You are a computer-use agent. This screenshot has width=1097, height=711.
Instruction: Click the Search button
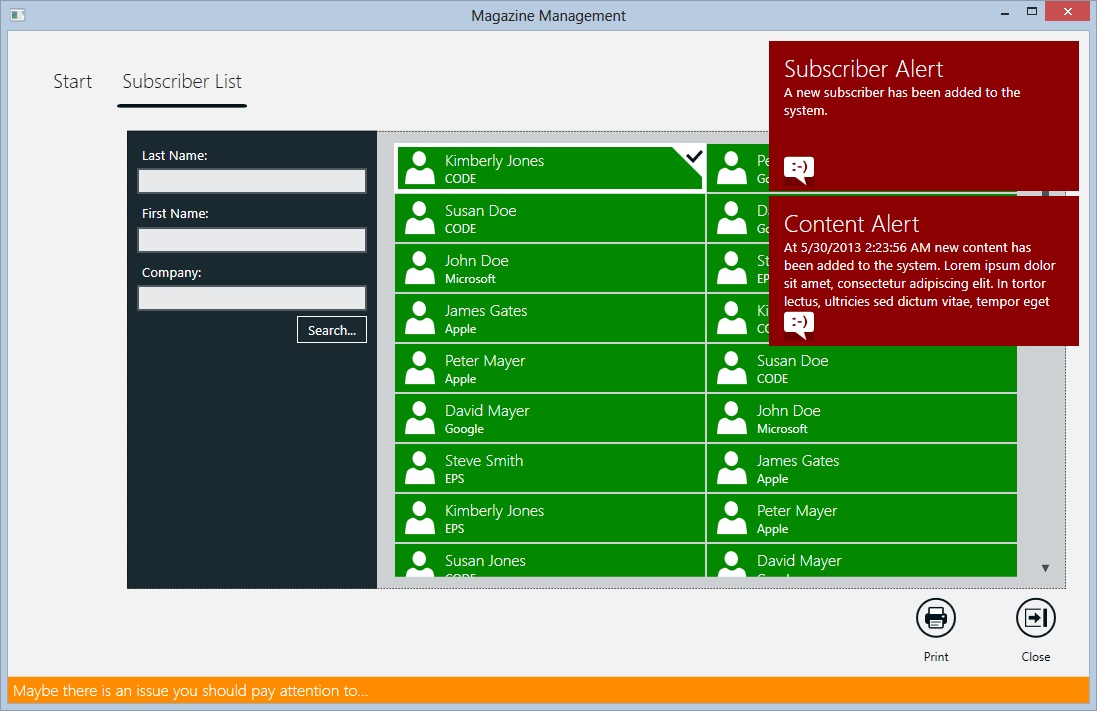pyautogui.click(x=331, y=329)
